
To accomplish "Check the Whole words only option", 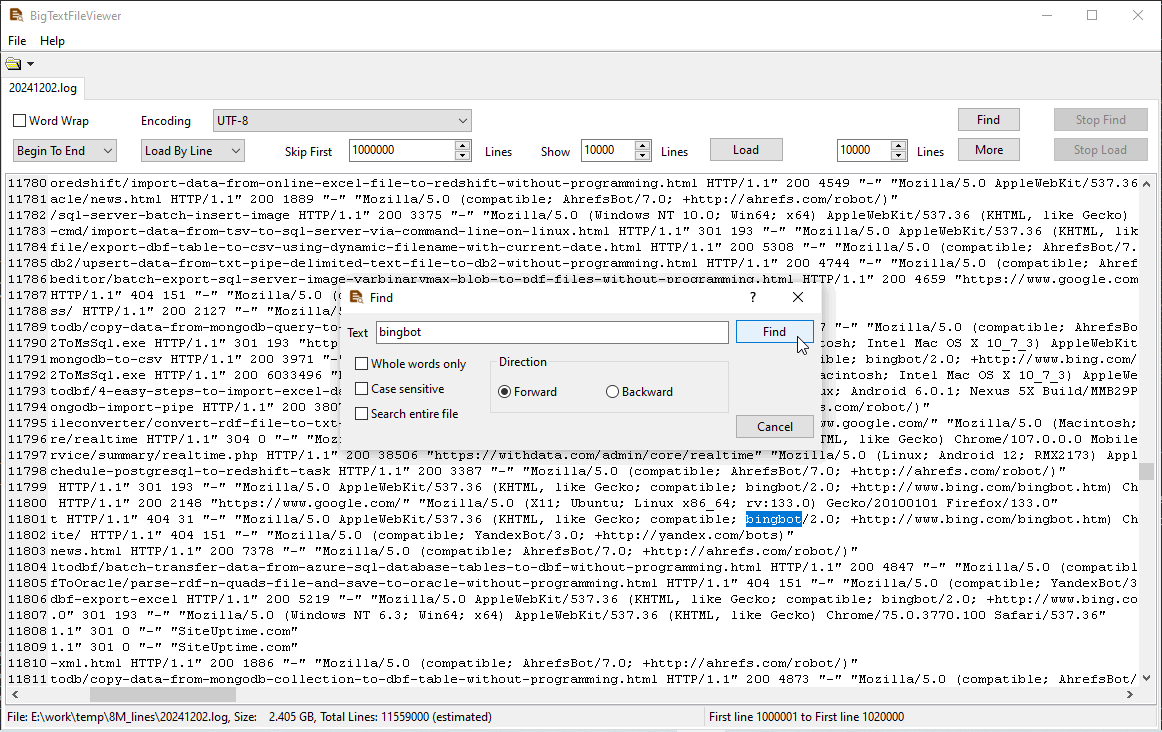I will pos(362,364).
